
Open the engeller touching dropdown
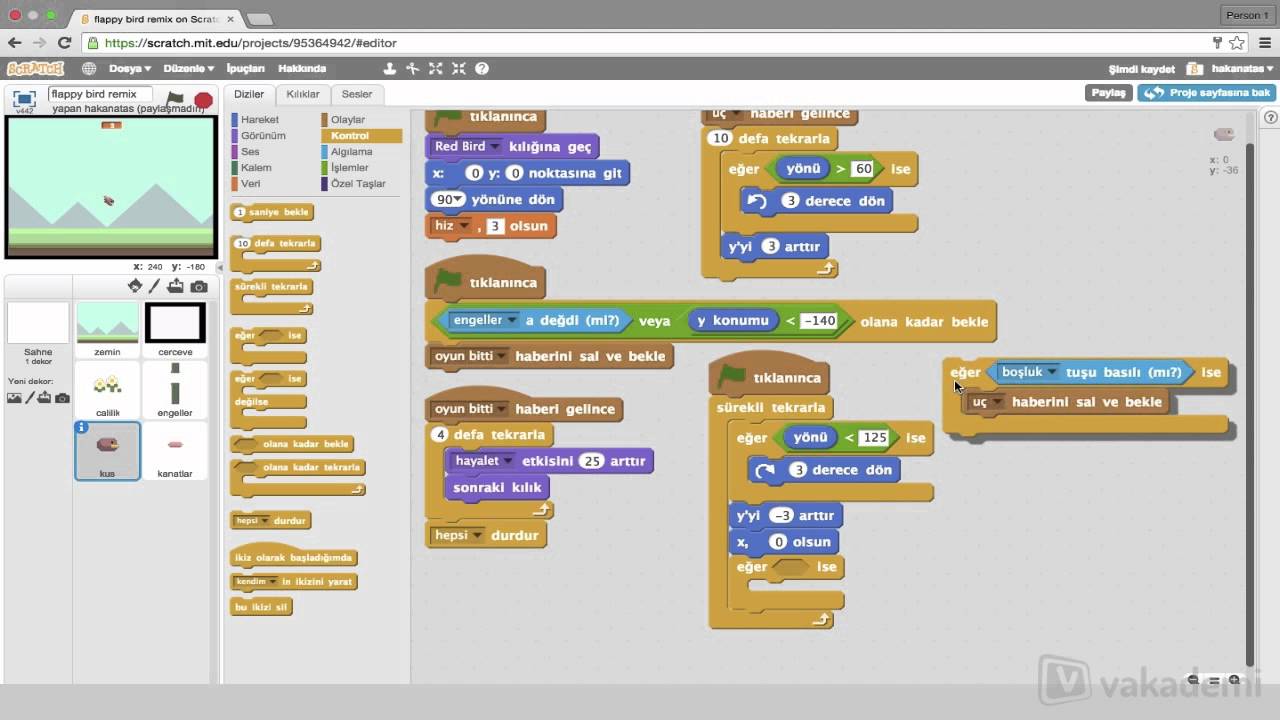tap(512, 321)
